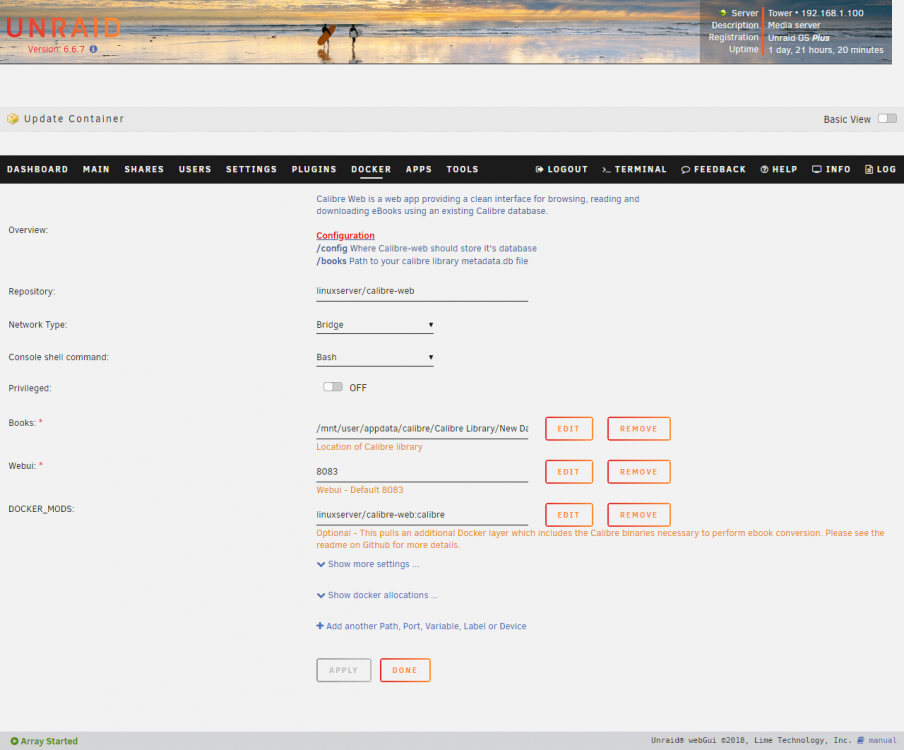Click the Array Started status text
The width and height of the screenshot is (904, 750).
(49, 741)
